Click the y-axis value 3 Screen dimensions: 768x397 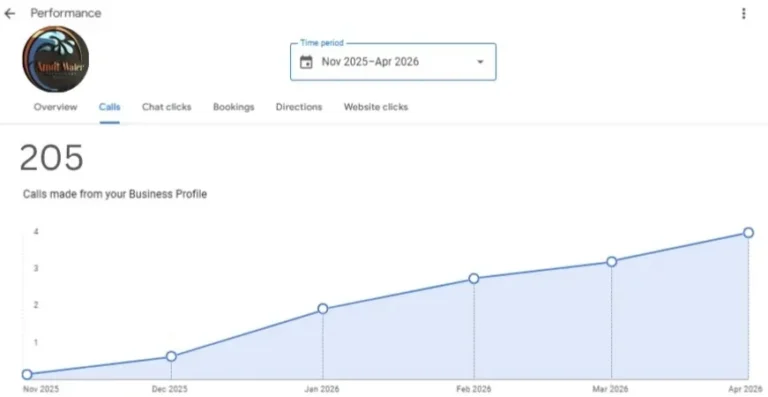coord(36,268)
